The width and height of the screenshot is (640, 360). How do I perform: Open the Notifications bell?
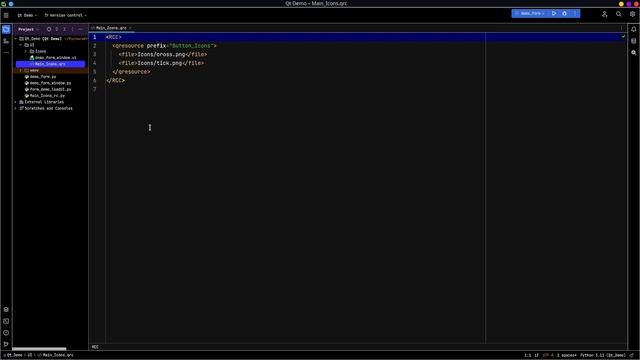coord(633,29)
